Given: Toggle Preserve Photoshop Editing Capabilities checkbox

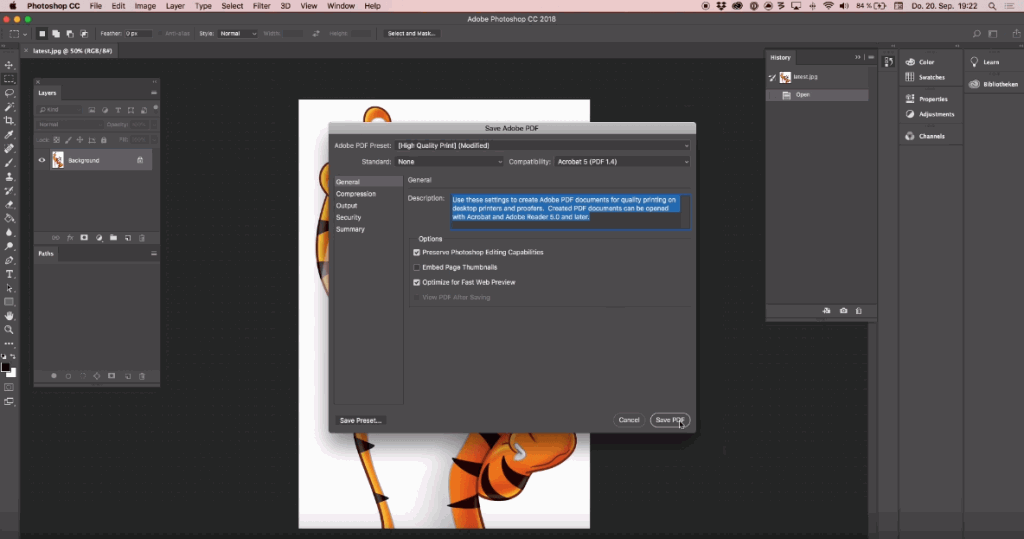Looking at the screenshot, I should (417, 252).
